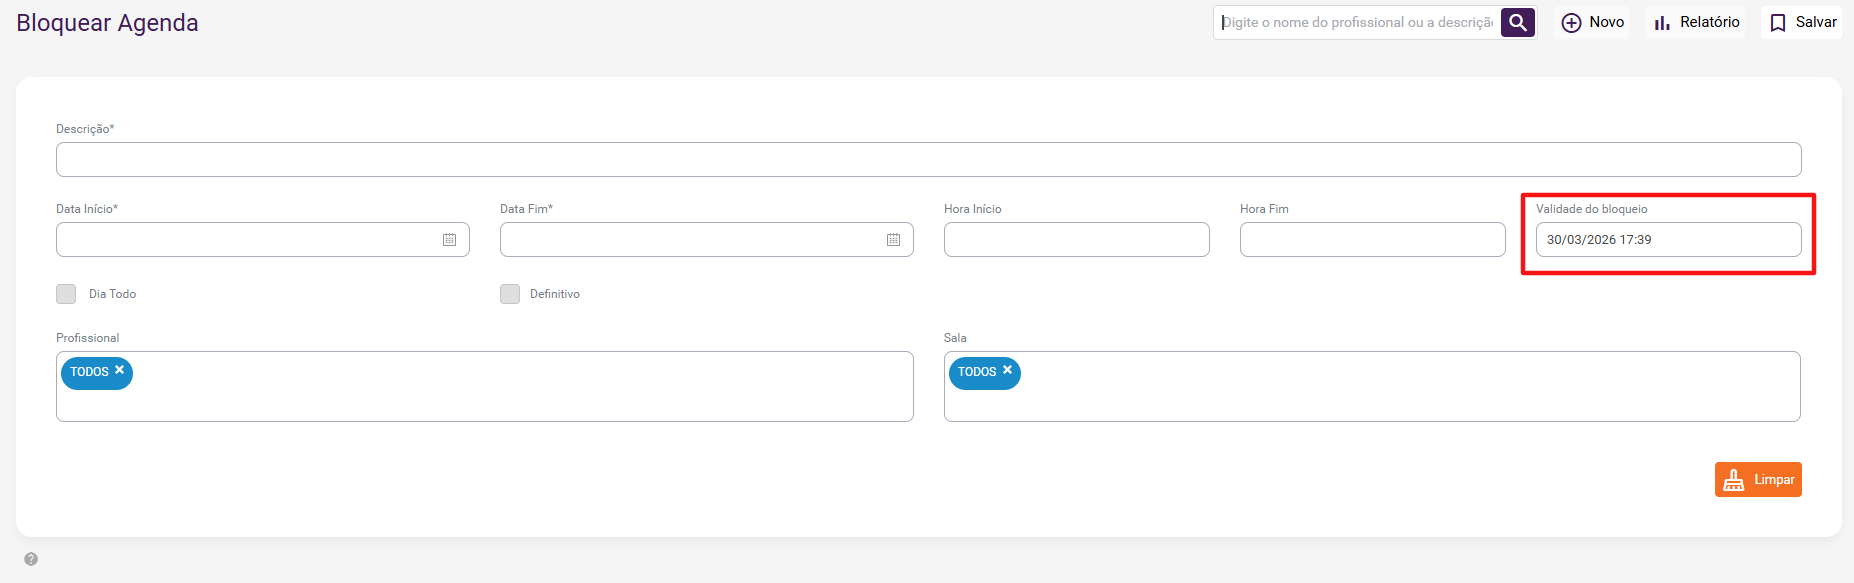Click the Novo plus button

pos(1593,22)
